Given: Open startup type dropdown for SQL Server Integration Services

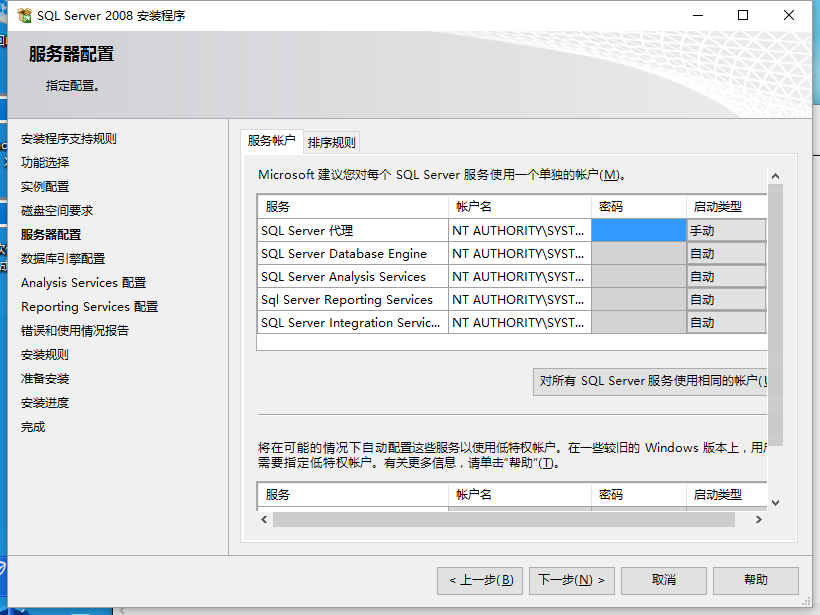Looking at the screenshot, I should click(x=727, y=323).
